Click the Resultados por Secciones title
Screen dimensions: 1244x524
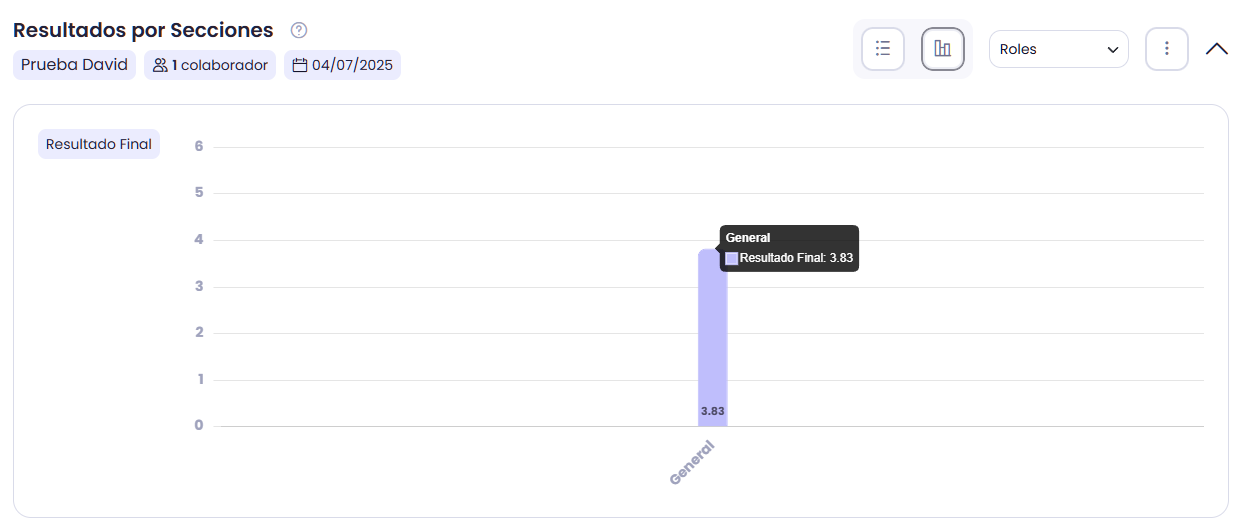(143, 30)
